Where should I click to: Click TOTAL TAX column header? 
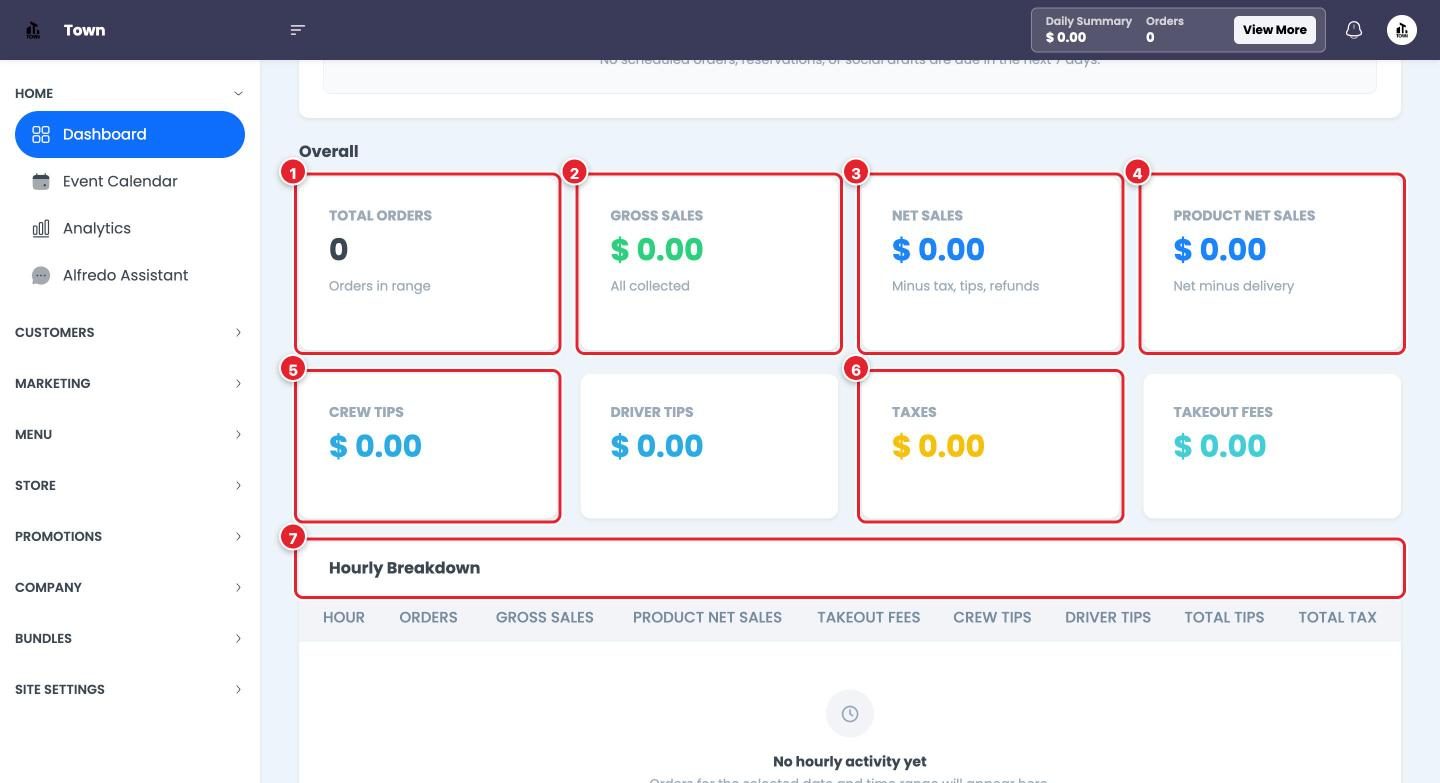(x=1337, y=617)
